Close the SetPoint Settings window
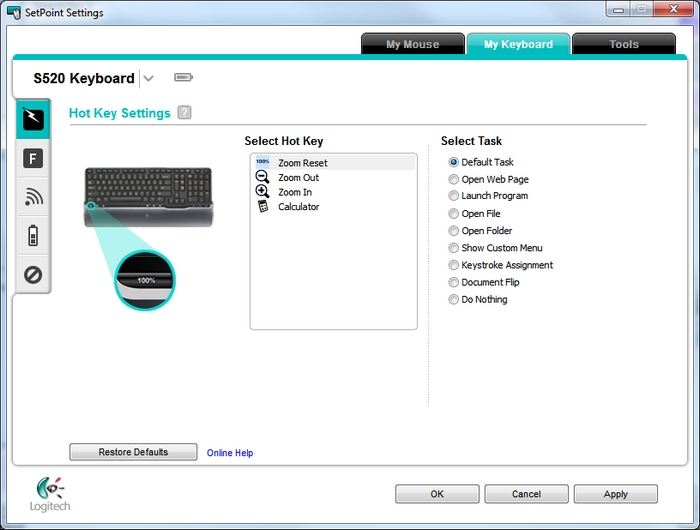Image resolution: width=700 pixels, height=530 pixels. (x=674, y=9)
